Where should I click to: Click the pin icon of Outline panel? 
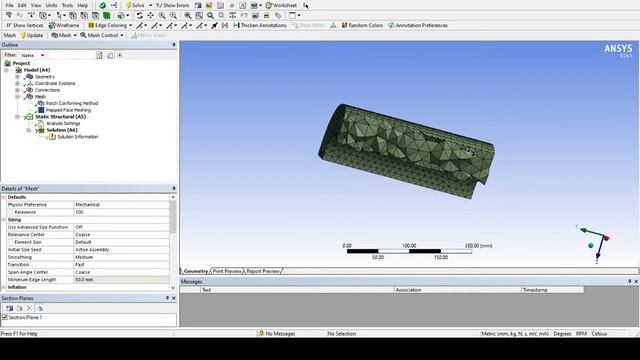coord(174,44)
